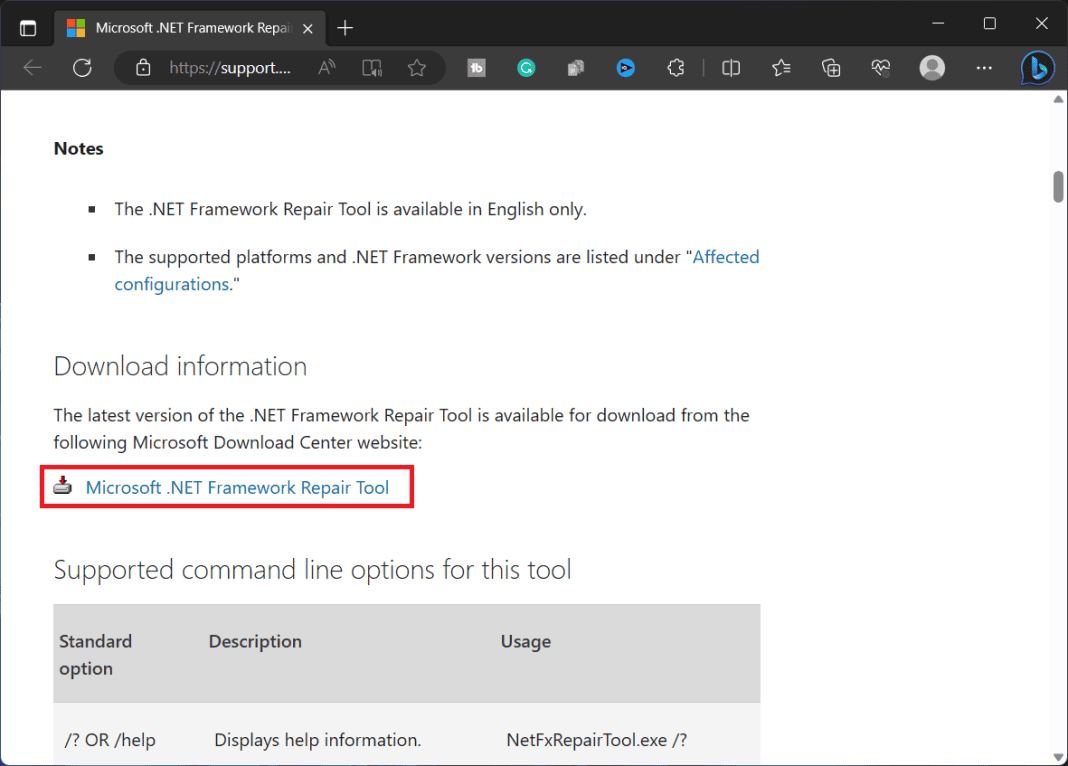Start Read aloud for this page
The width and height of the screenshot is (1068, 766).
pos(326,67)
